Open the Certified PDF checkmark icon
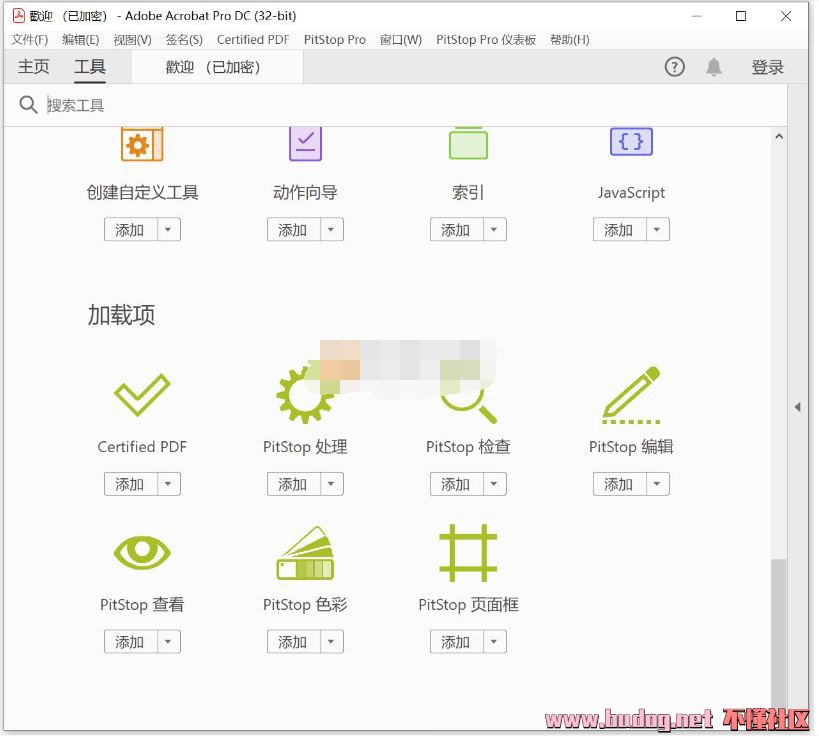819x740 pixels. (142, 395)
